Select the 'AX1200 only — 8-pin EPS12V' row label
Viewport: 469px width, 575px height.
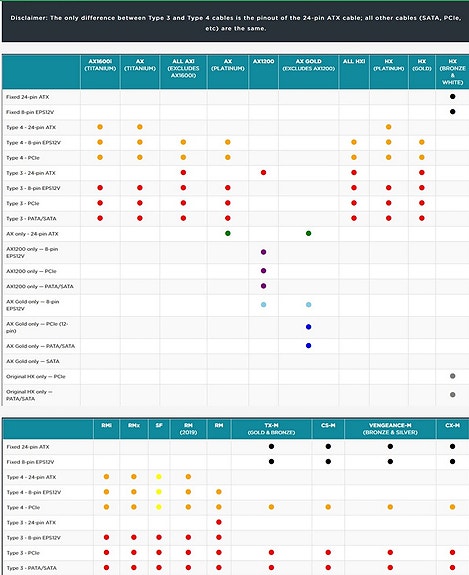pyautogui.click(x=32, y=252)
